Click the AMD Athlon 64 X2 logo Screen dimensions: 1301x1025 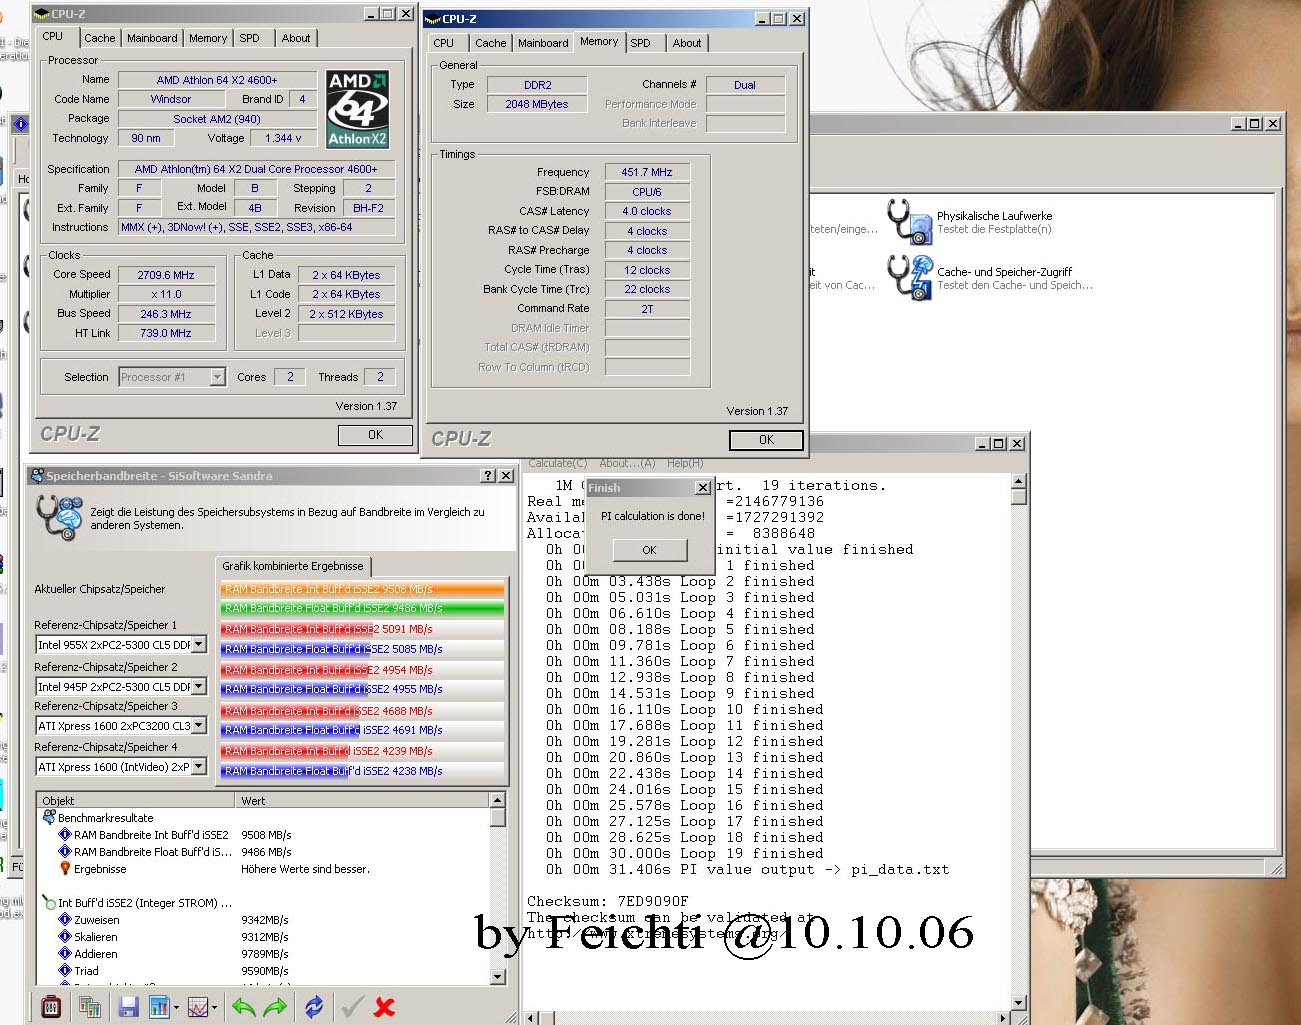click(x=357, y=108)
